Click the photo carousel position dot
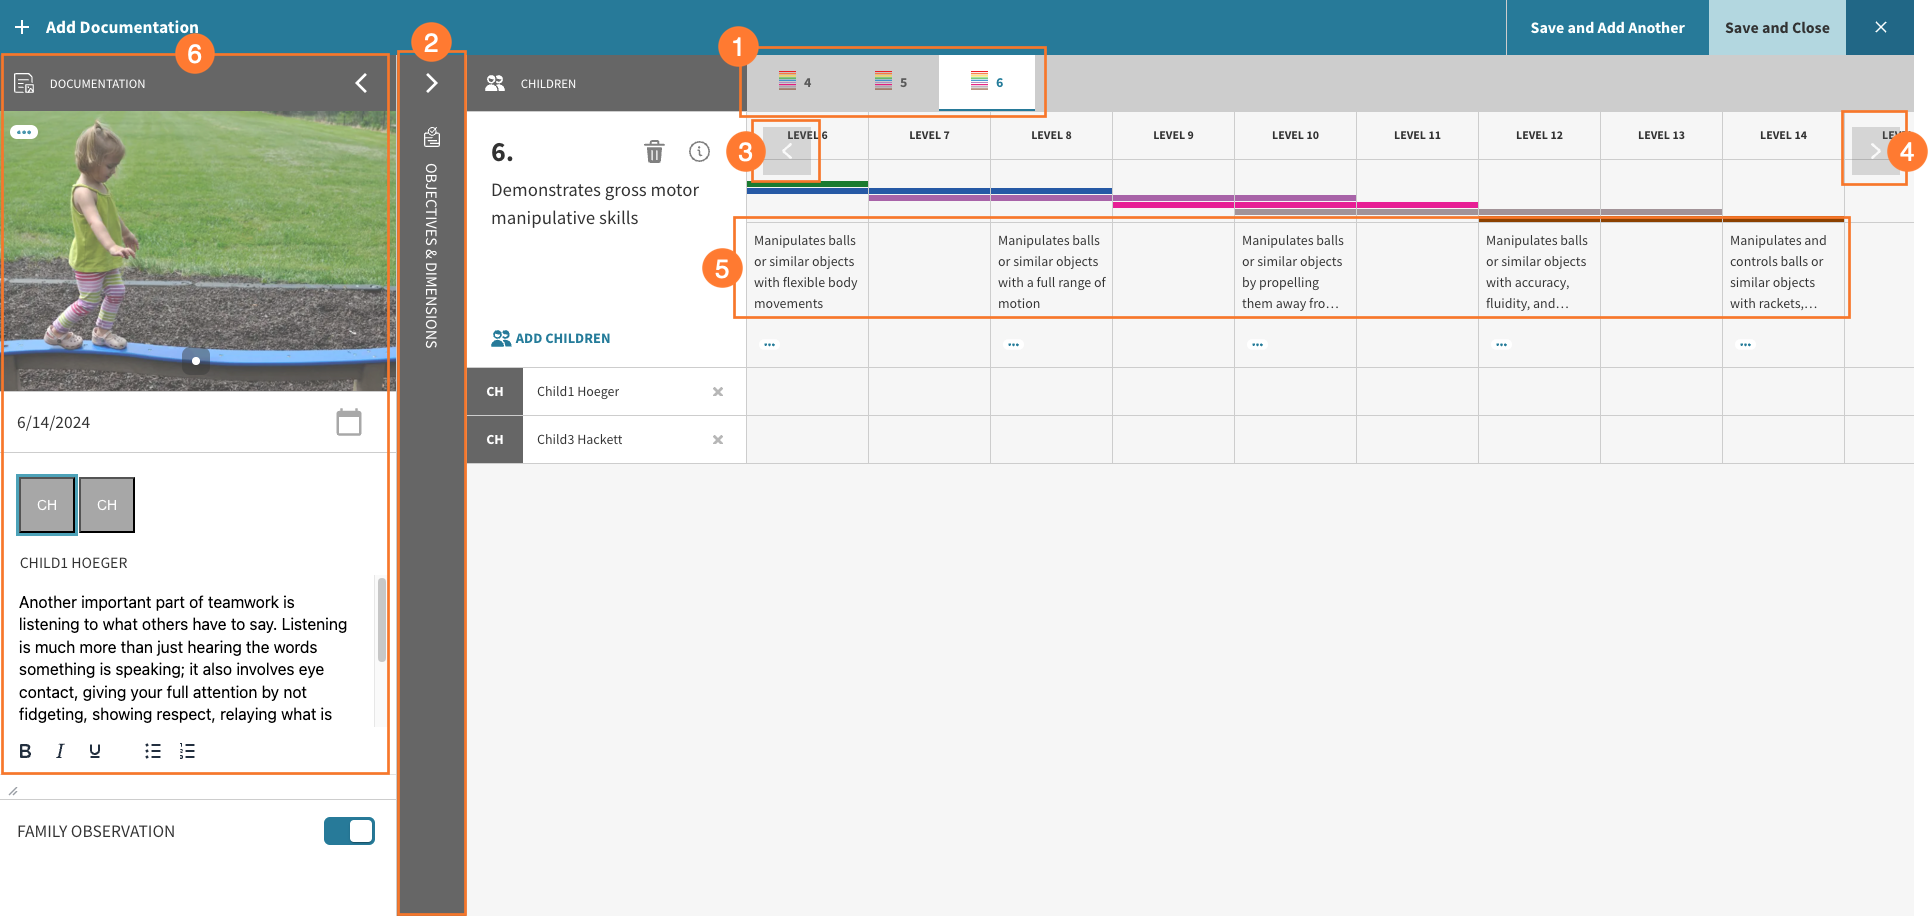1928x916 pixels. tap(197, 361)
